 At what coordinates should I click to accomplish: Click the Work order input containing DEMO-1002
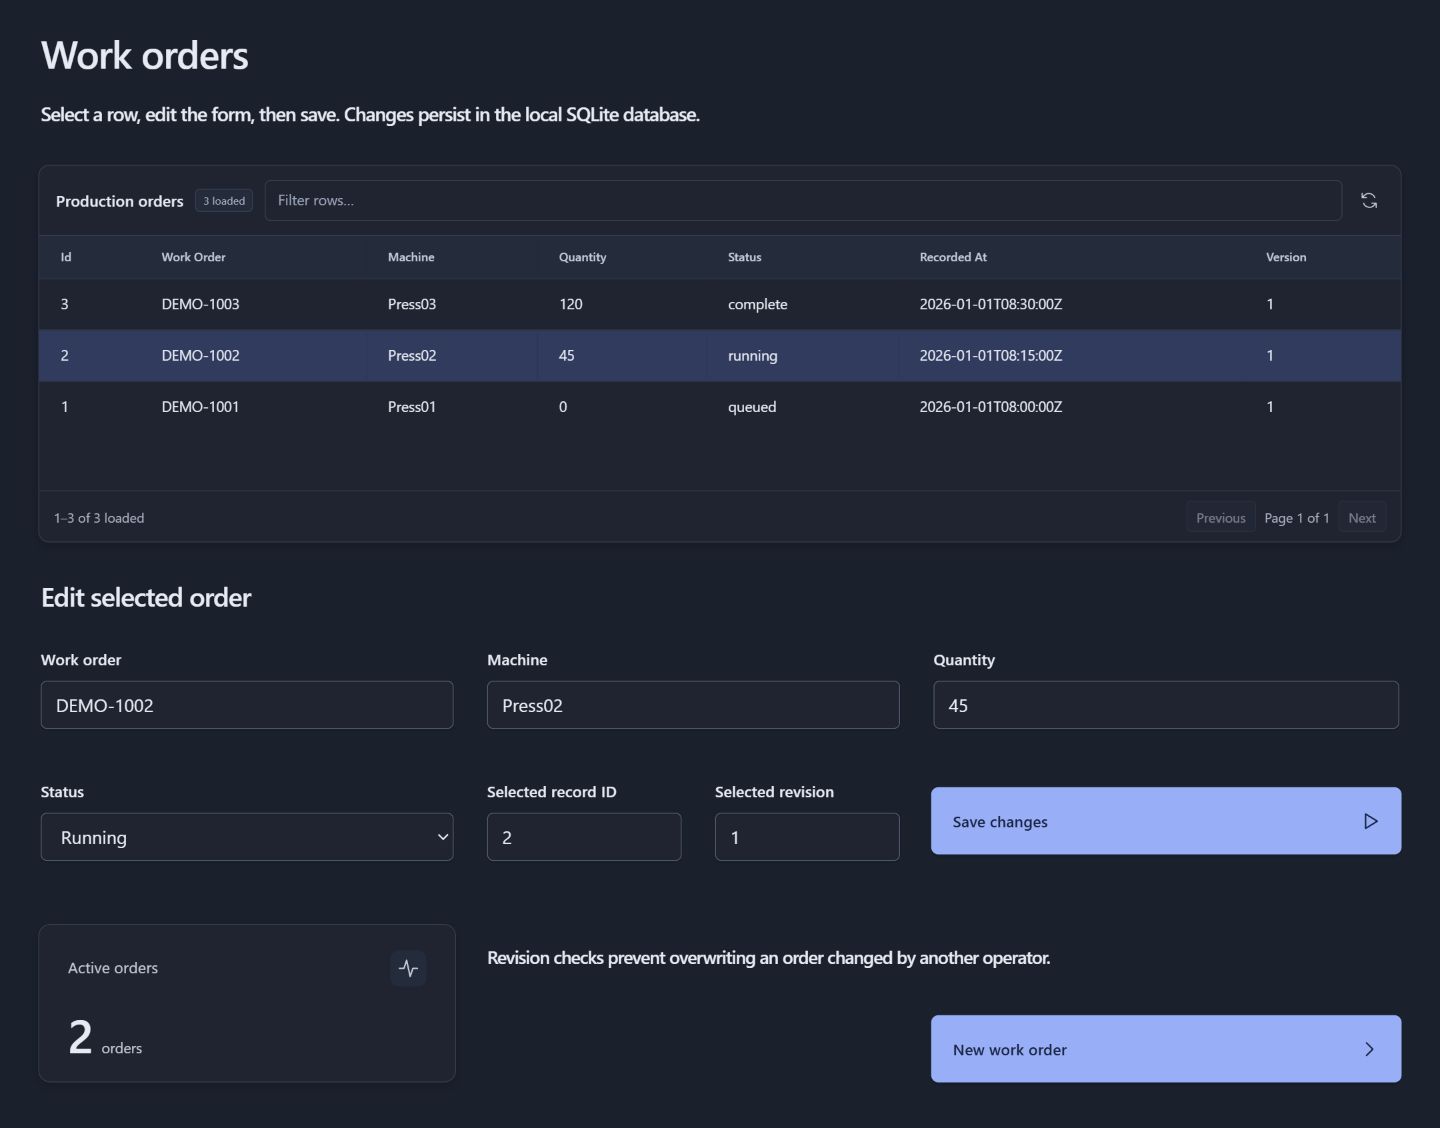point(247,705)
